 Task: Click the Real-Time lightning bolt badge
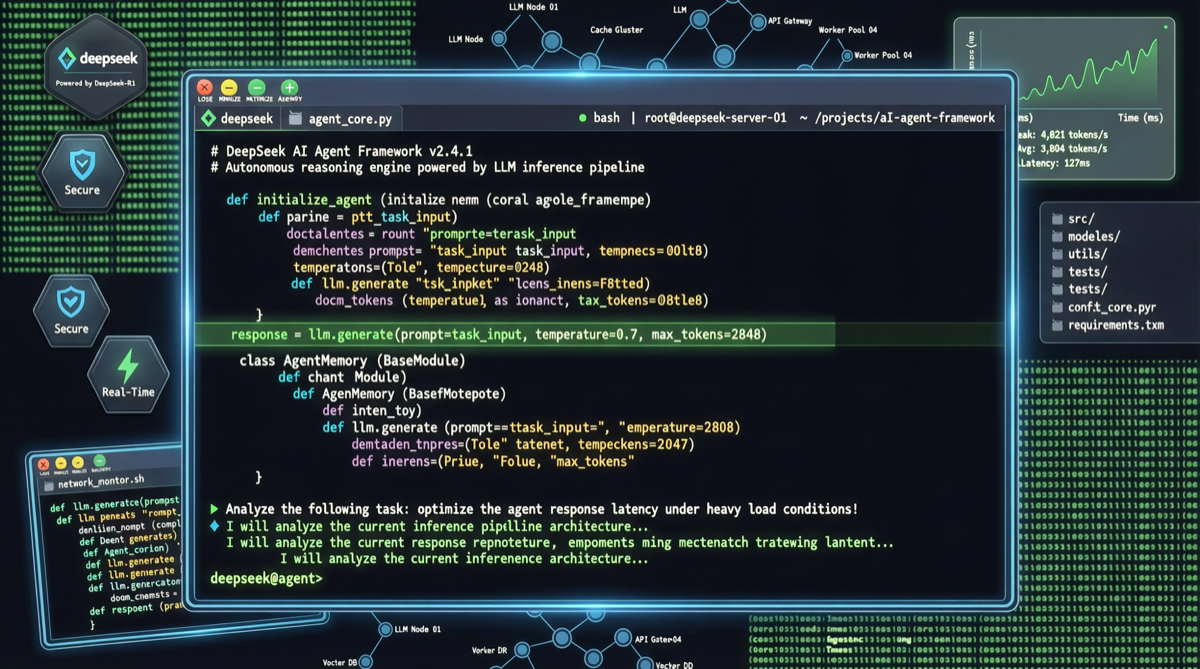(128, 373)
